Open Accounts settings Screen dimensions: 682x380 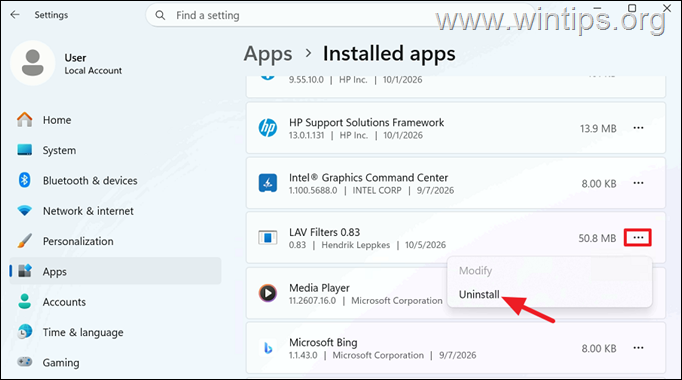tap(115, 302)
